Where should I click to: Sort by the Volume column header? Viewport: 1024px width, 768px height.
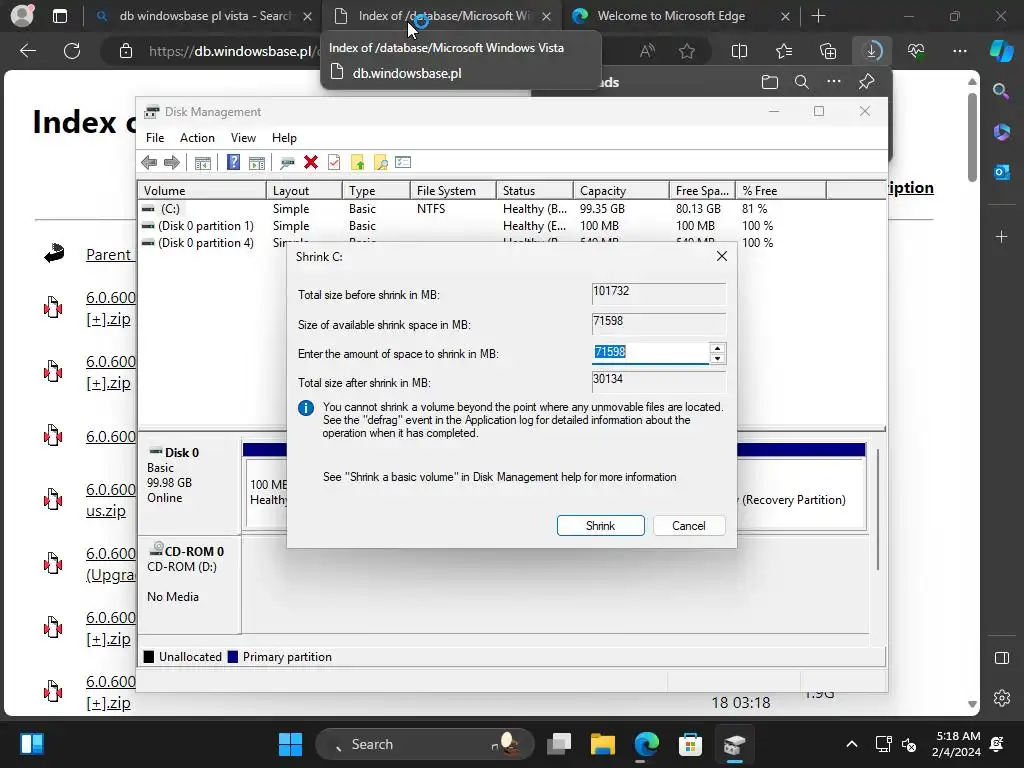pos(201,191)
